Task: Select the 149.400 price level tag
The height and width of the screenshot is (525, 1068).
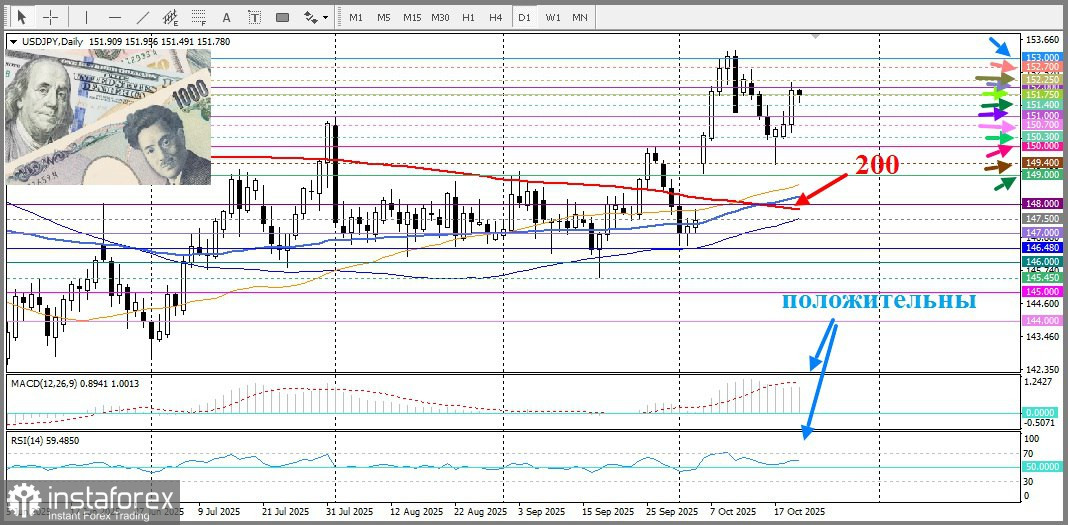Action: click(1041, 163)
